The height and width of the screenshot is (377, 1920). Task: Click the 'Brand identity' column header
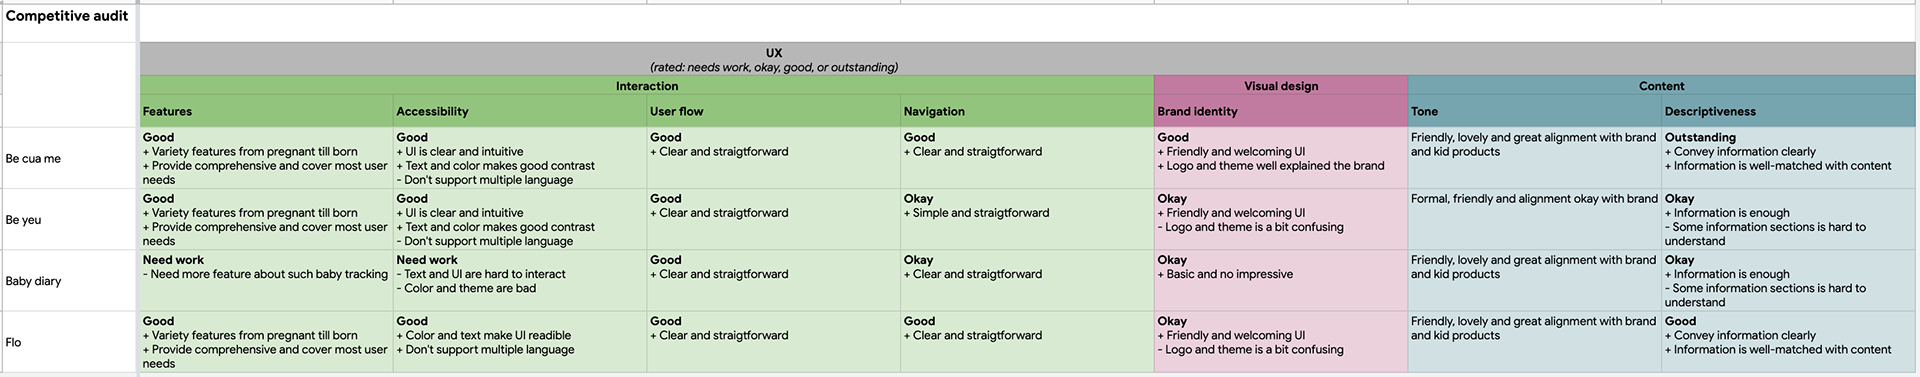pos(1281,111)
